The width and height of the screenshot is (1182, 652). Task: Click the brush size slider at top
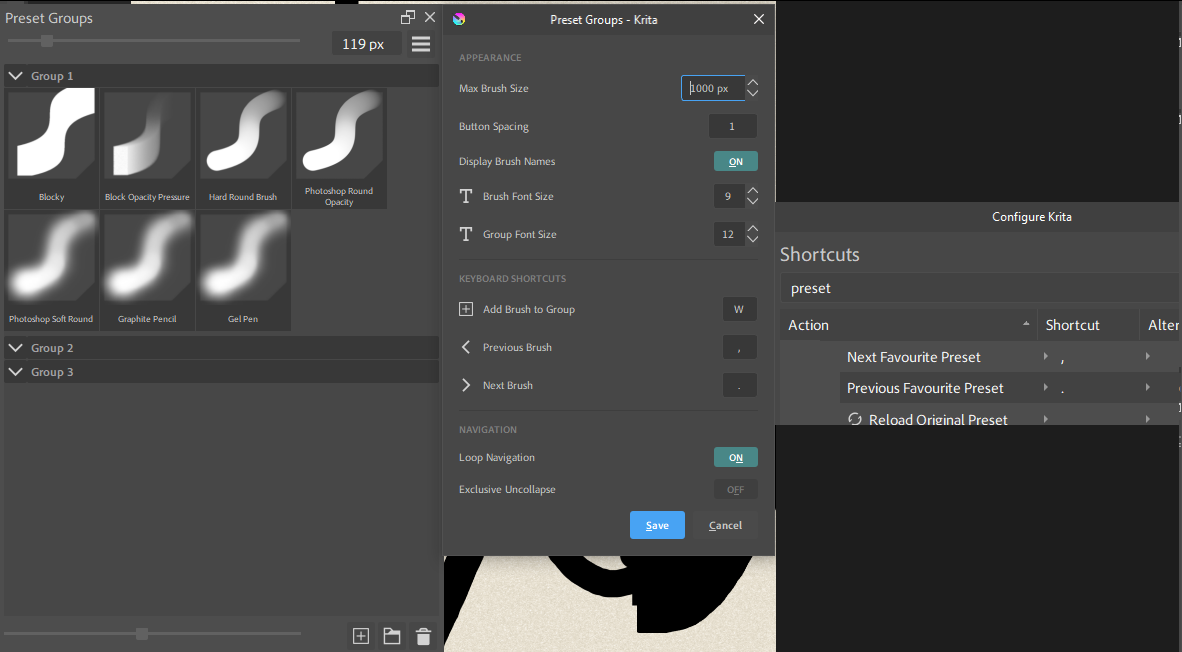coord(47,41)
